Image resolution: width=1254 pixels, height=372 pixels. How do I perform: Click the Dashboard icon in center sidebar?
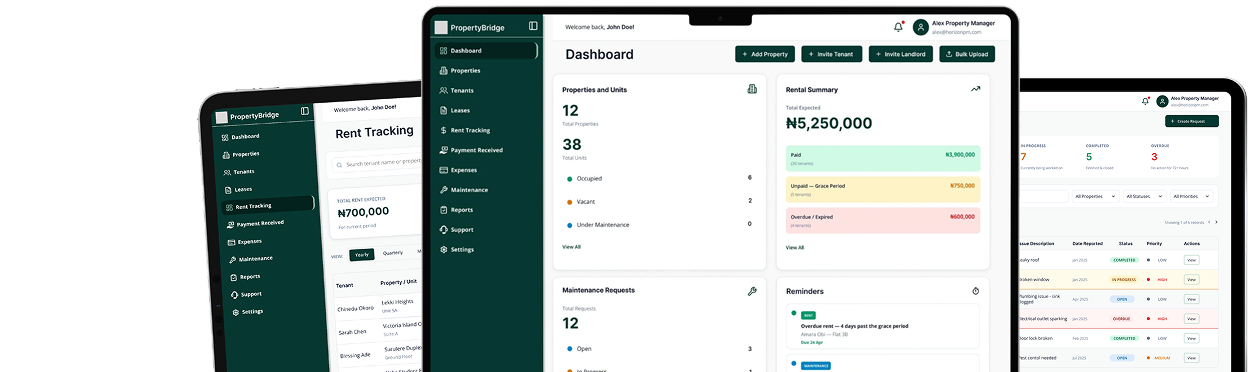click(443, 50)
